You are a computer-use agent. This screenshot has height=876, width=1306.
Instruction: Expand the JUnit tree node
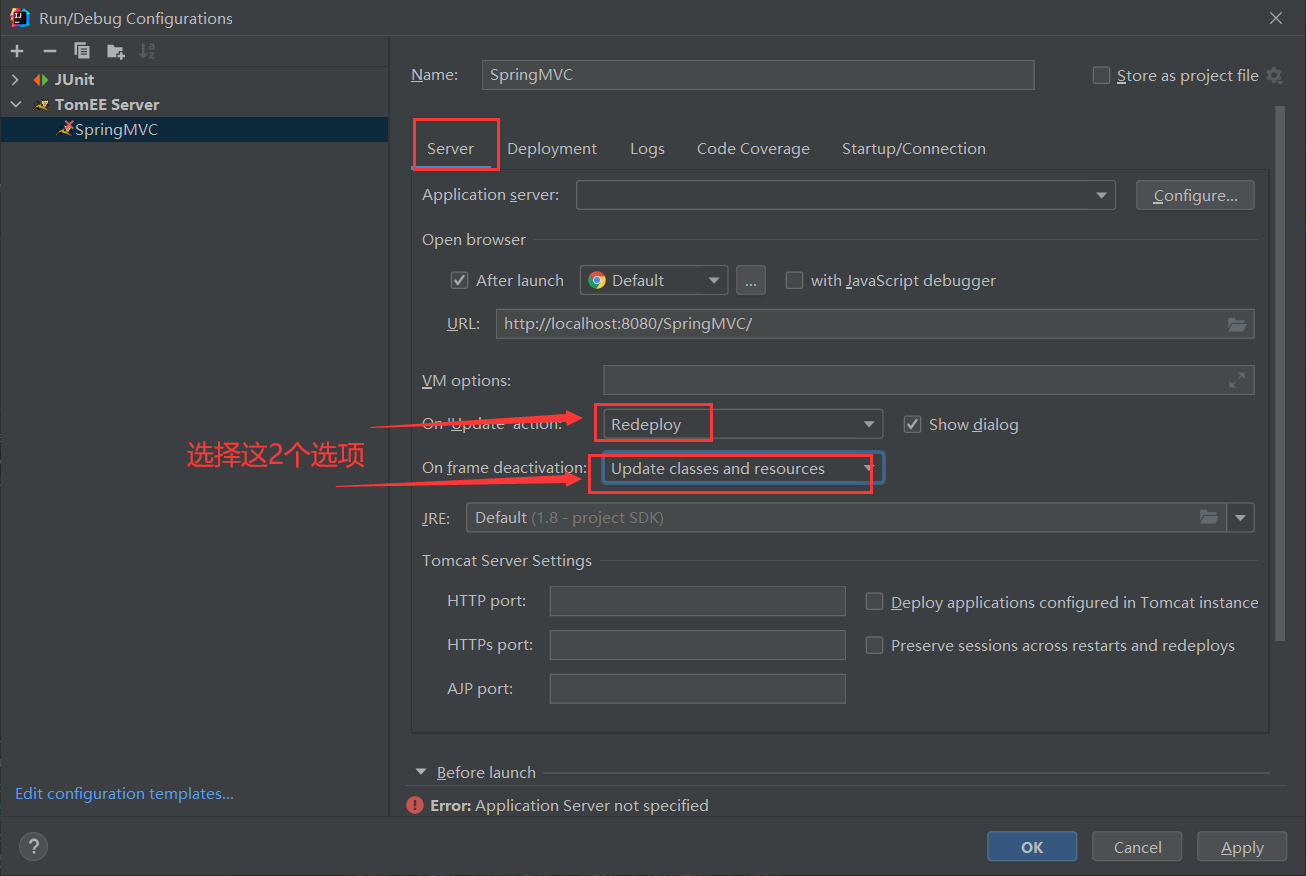(x=15, y=79)
